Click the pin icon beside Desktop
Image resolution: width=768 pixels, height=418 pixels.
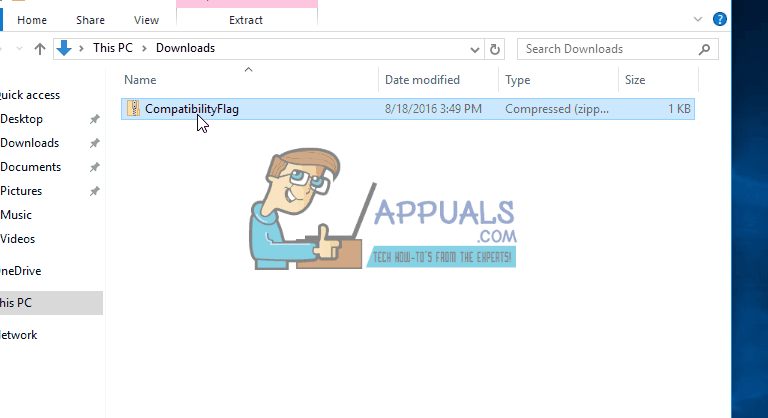(95, 119)
